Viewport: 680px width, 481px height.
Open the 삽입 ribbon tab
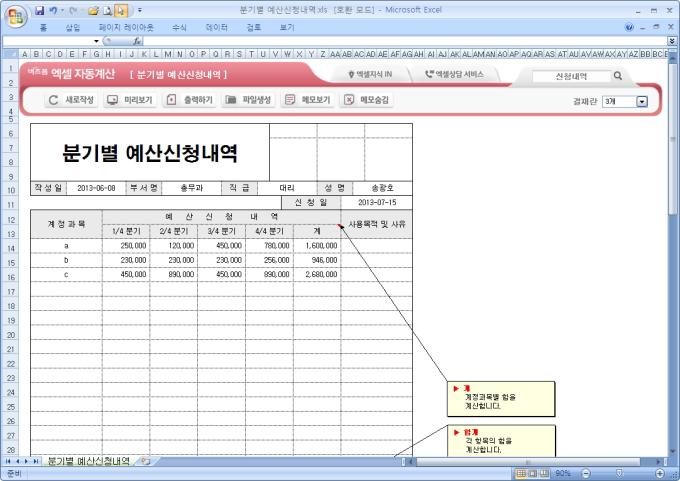pyautogui.click(x=73, y=28)
